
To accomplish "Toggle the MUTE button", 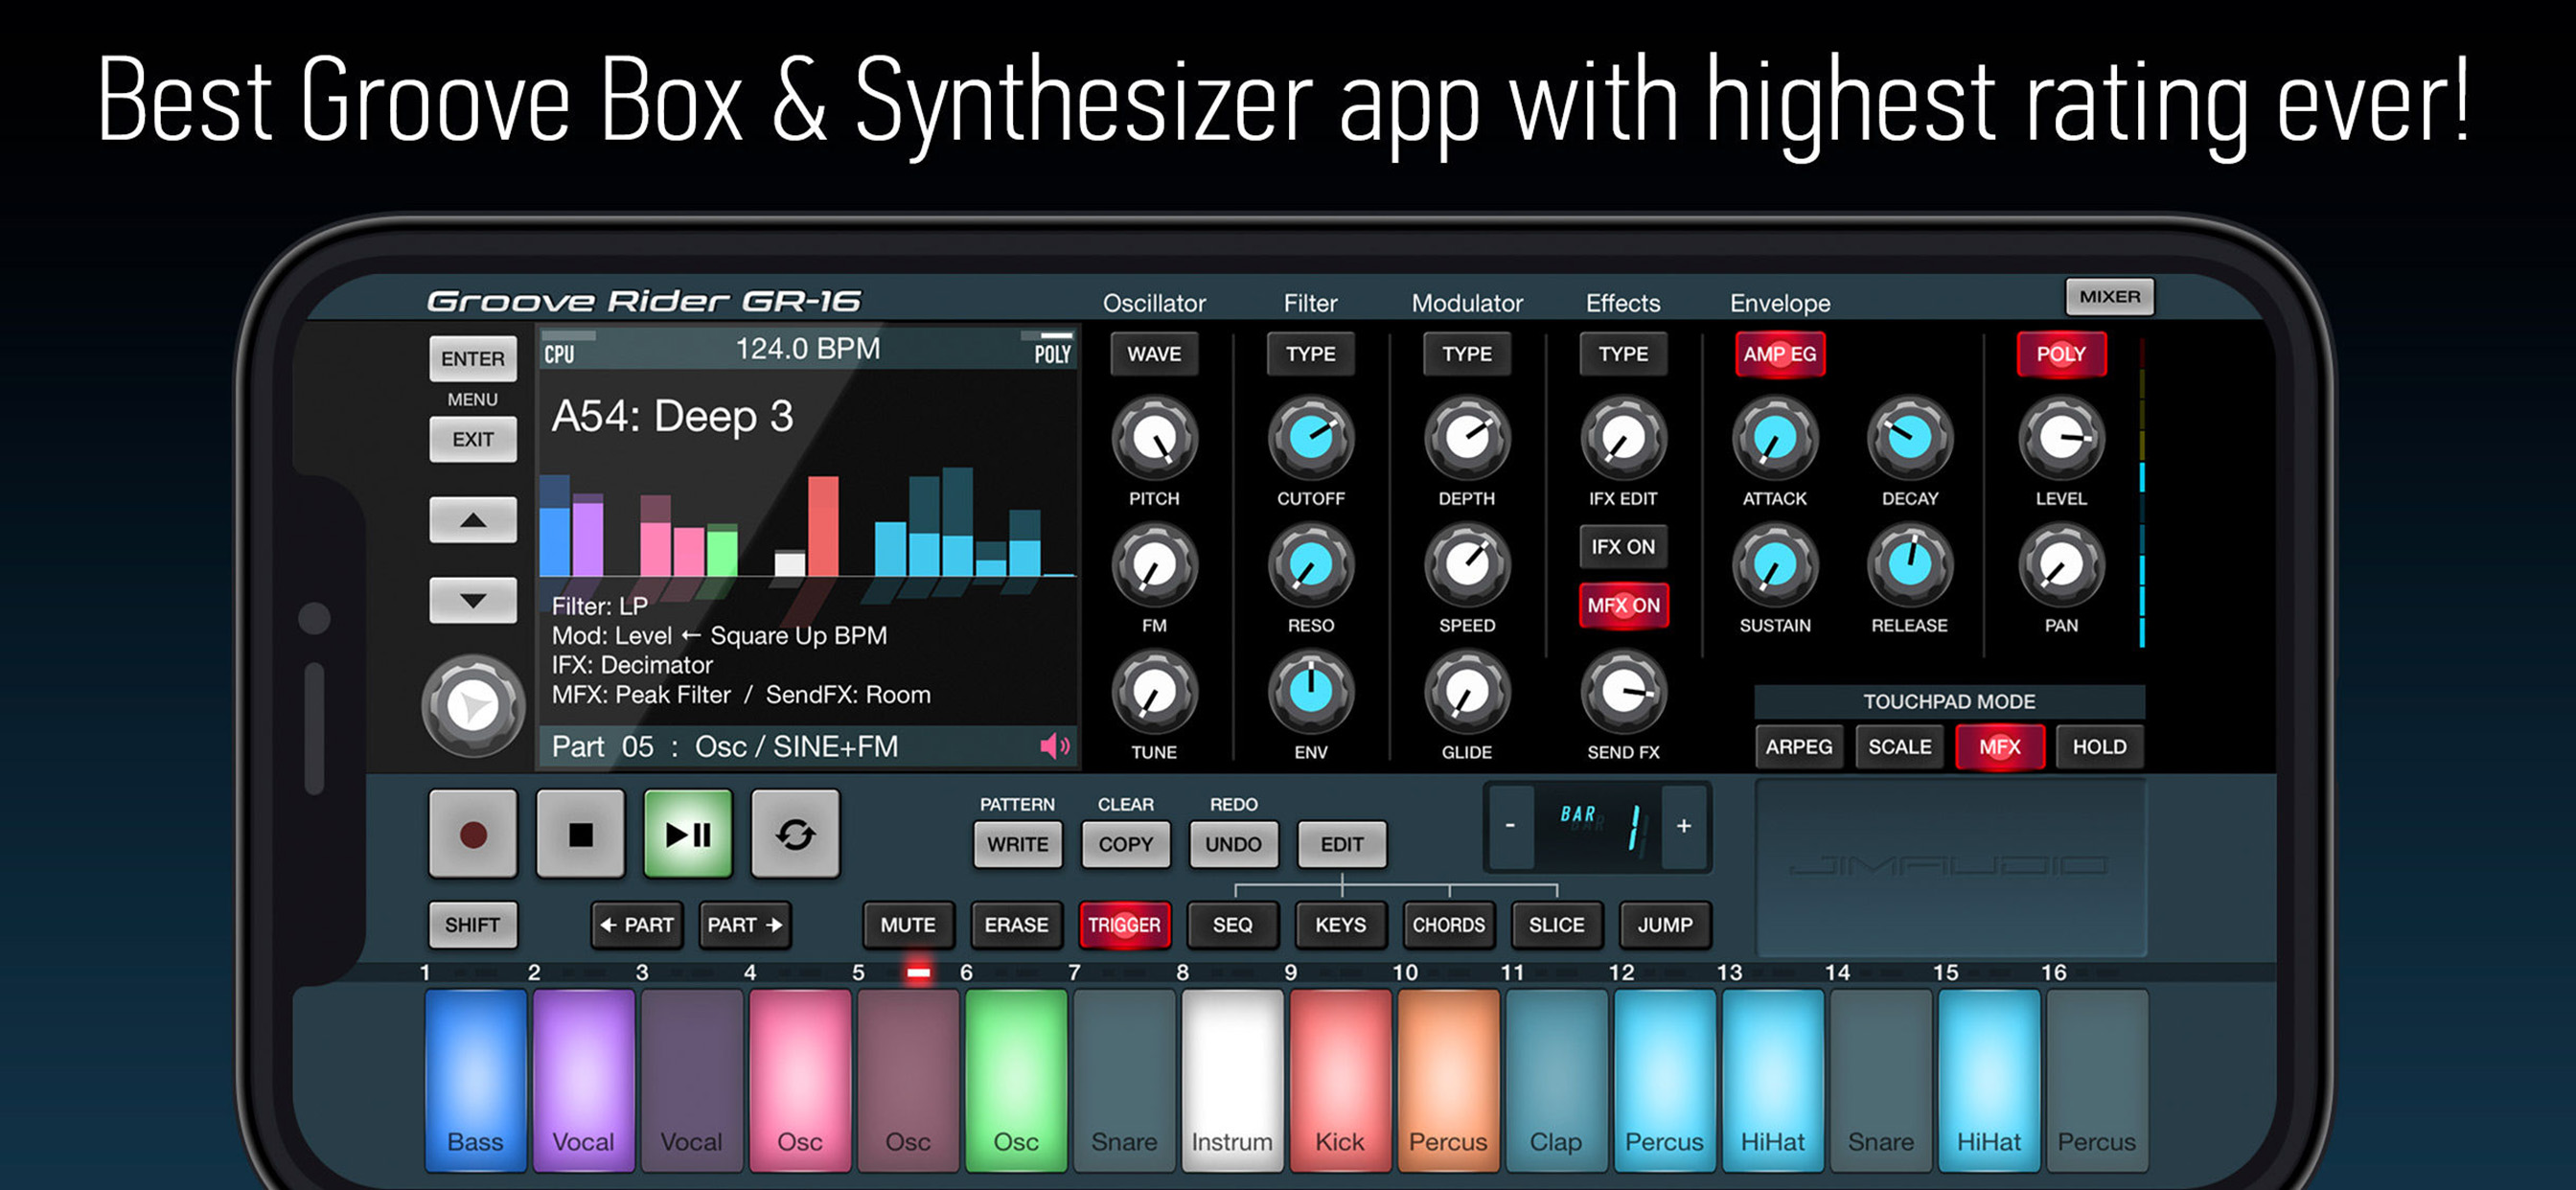I will click(x=908, y=925).
